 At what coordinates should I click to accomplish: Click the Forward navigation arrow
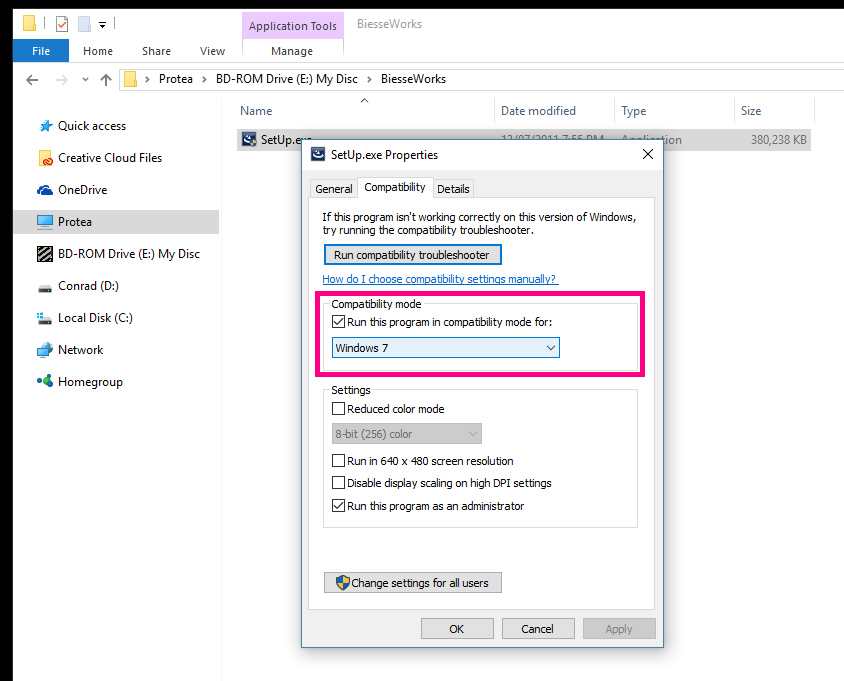(x=62, y=80)
